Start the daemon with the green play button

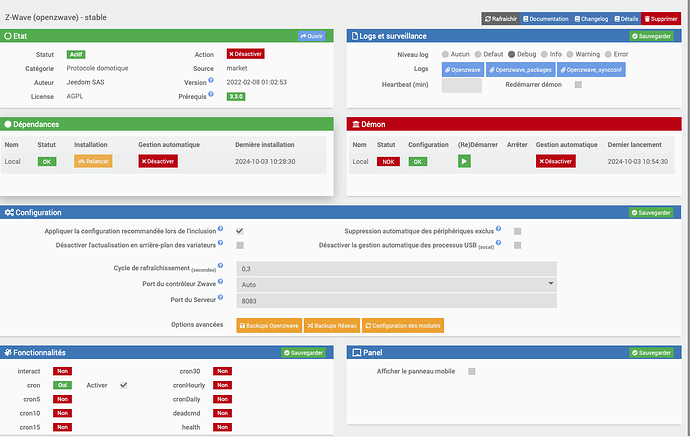point(464,161)
